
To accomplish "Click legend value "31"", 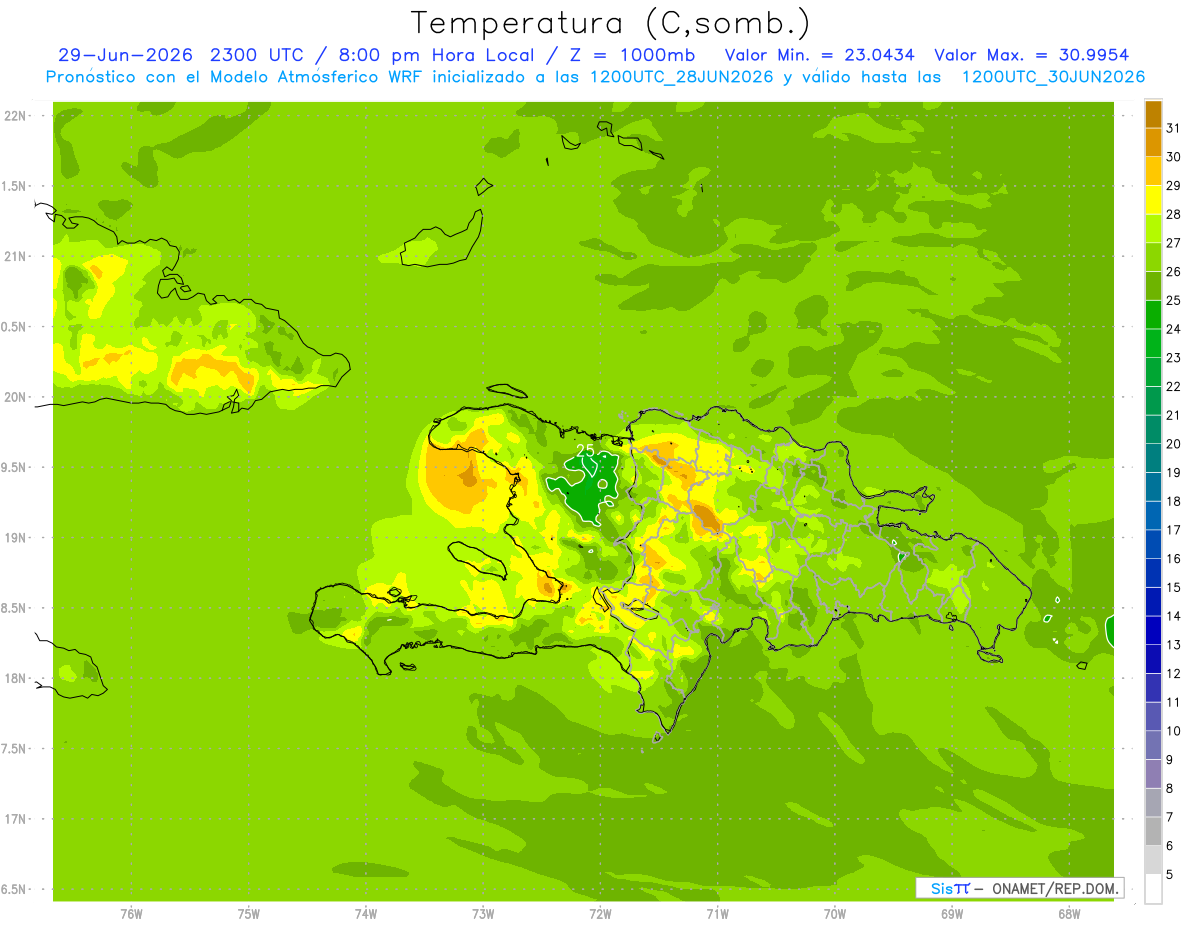I will (x=1174, y=127).
